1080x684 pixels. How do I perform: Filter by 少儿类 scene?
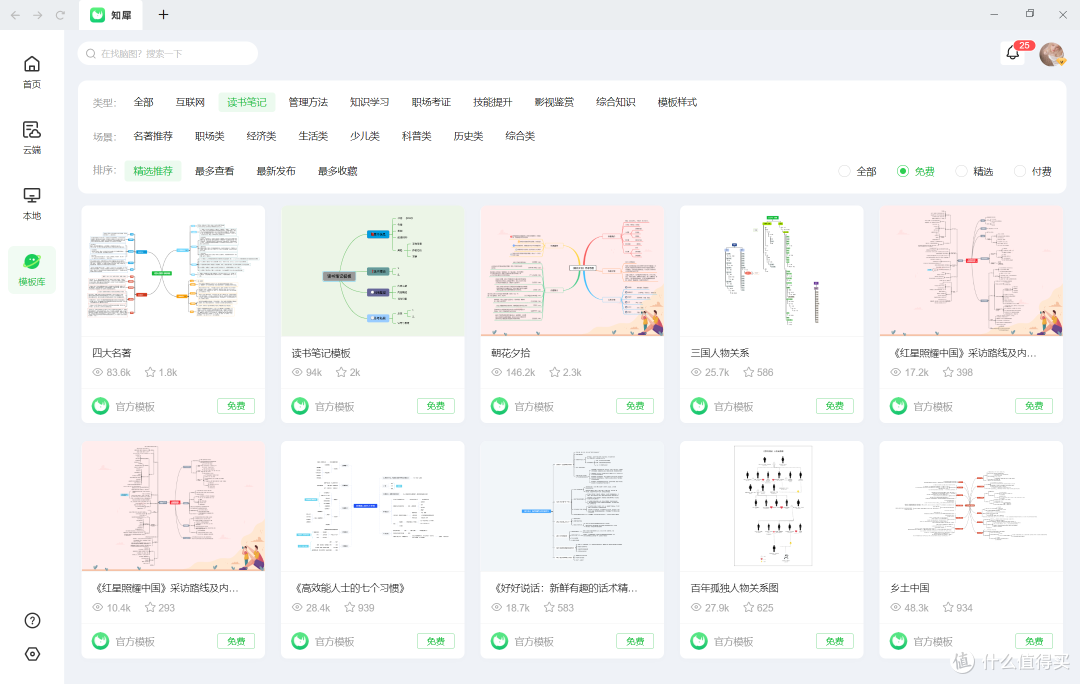pos(365,136)
